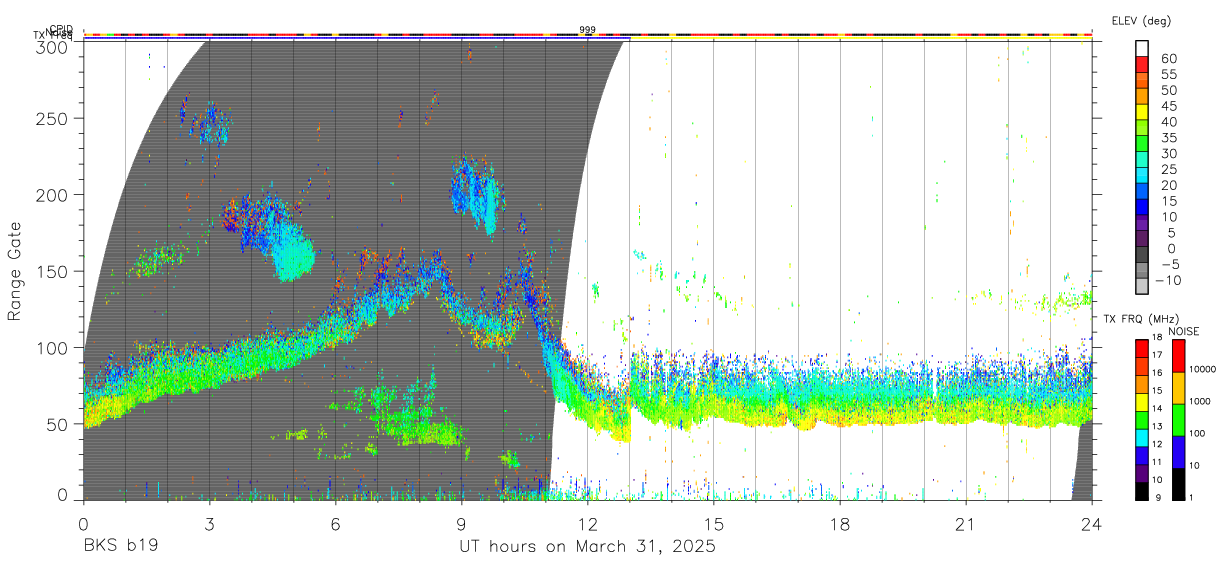
Task: Click the red 55–60 swatch on ELEV colorbar
Action: click(1142, 65)
